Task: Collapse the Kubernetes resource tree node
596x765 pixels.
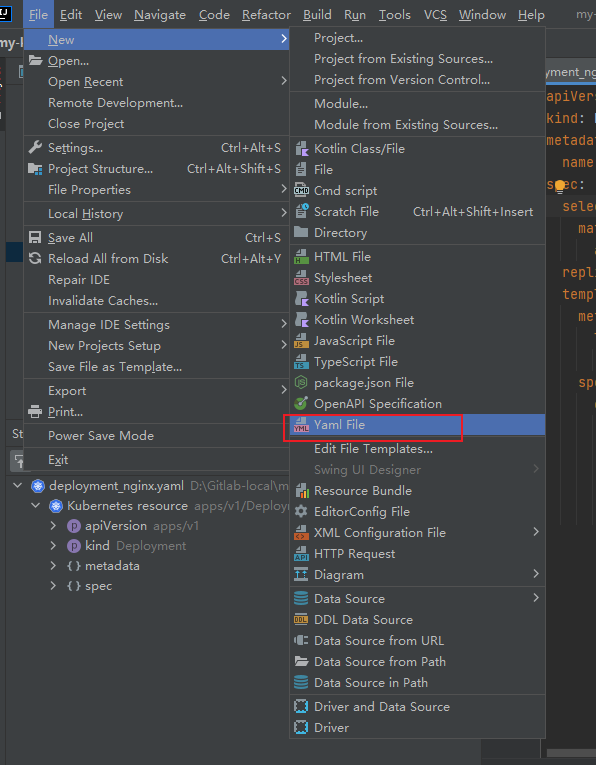Action: 36,506
